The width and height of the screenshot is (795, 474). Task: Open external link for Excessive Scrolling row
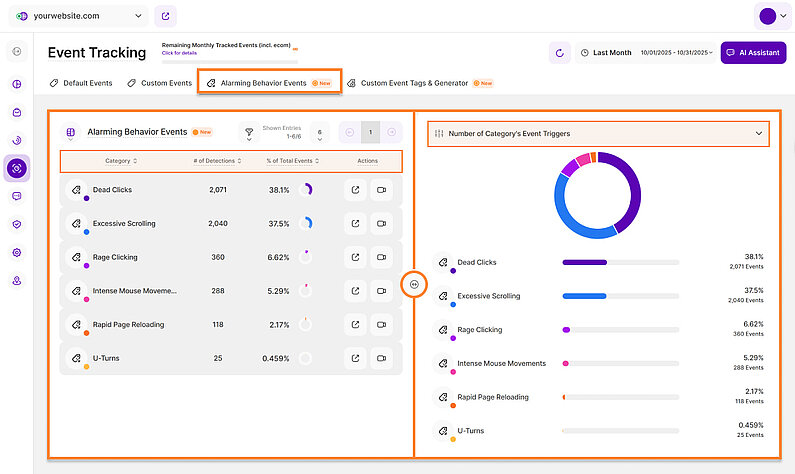point(357,224)
